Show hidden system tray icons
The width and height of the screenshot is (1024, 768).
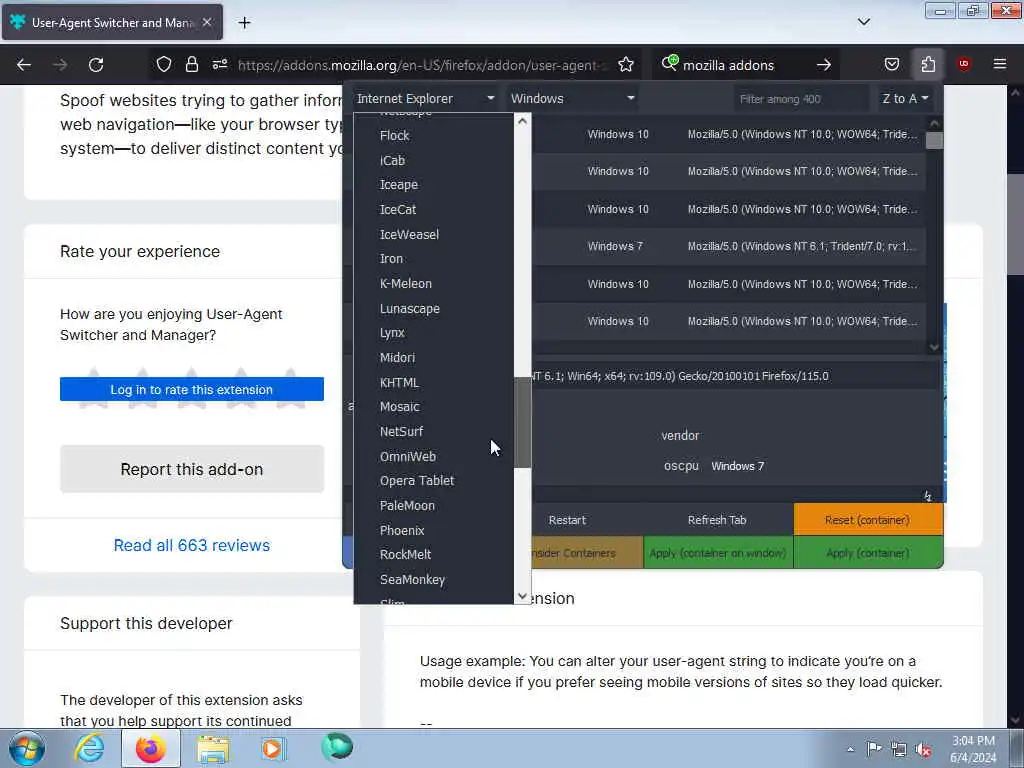point(850,750)
